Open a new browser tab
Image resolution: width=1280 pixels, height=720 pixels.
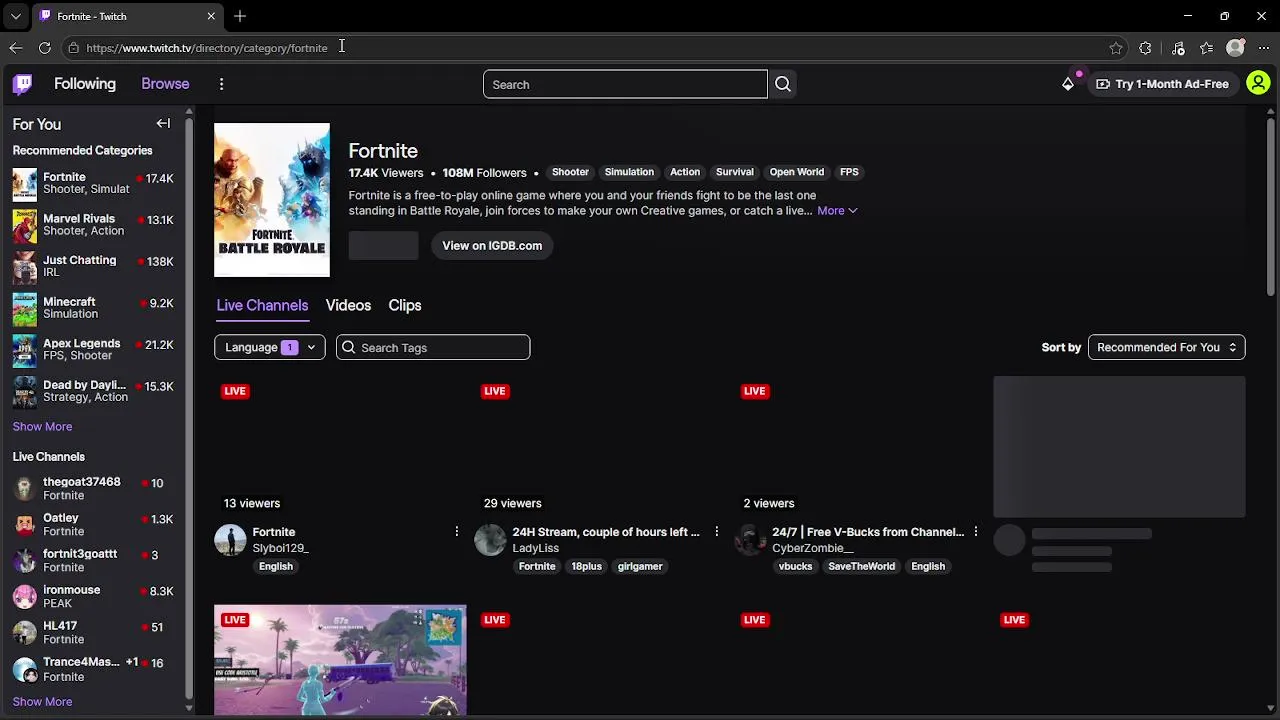pos(240,16)
